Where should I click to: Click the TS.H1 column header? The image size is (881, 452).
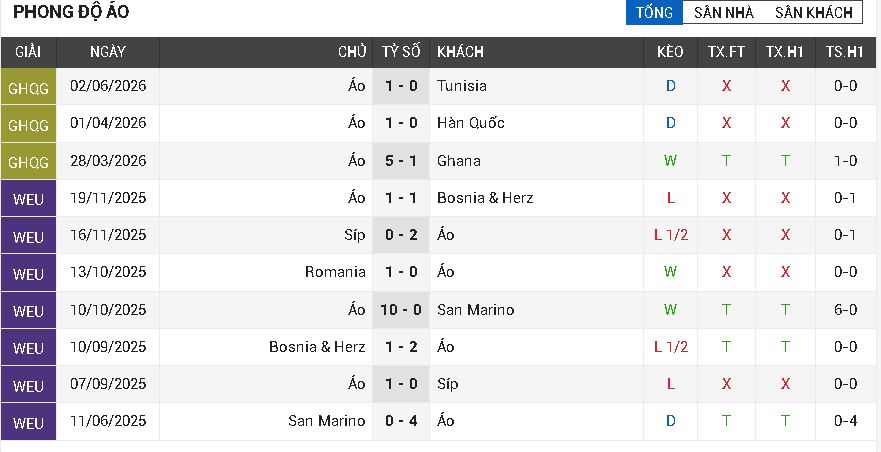(844, 52)
